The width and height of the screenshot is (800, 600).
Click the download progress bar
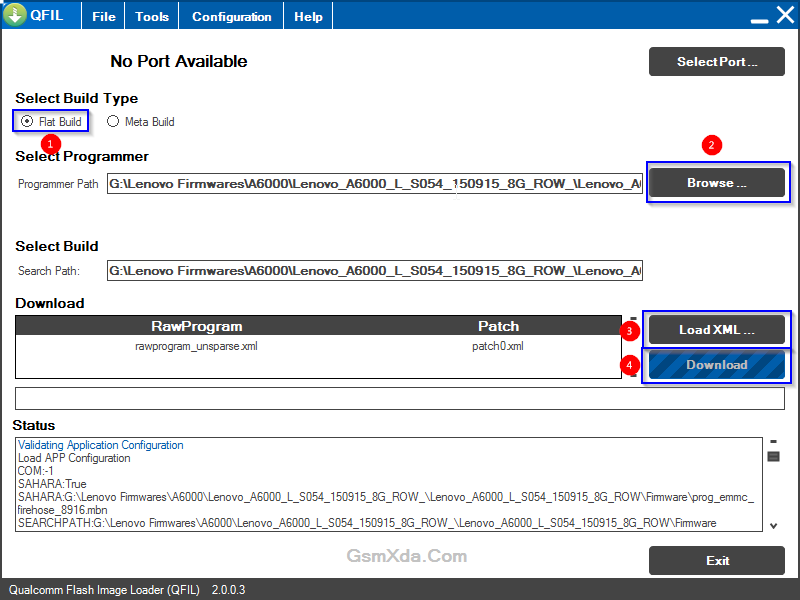[399, 398]
